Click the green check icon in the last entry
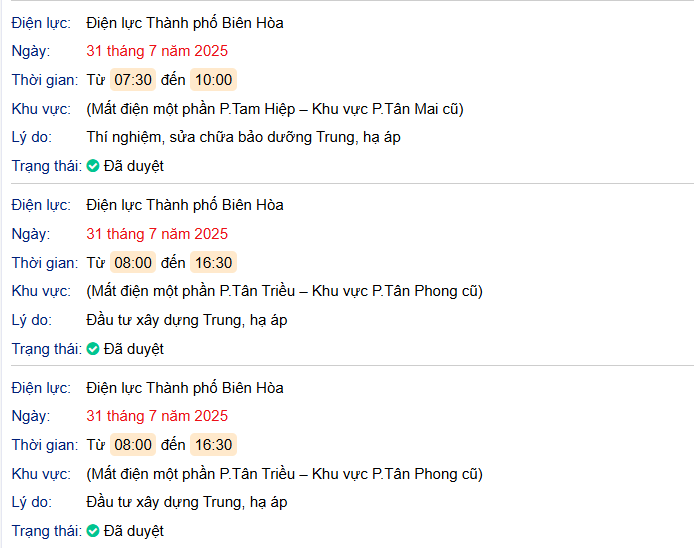 click(93, 531)
